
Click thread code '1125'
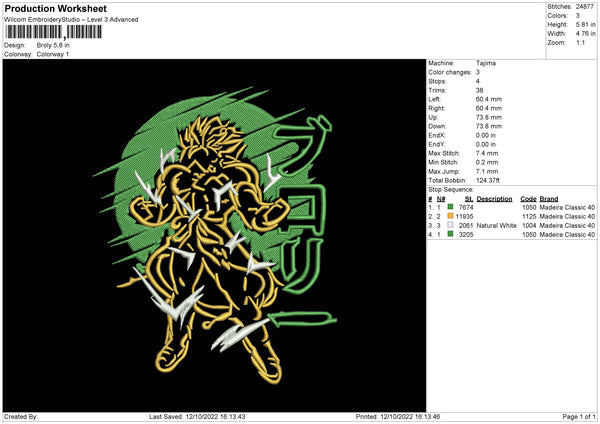pyautogui.click(x=529, y=217)
